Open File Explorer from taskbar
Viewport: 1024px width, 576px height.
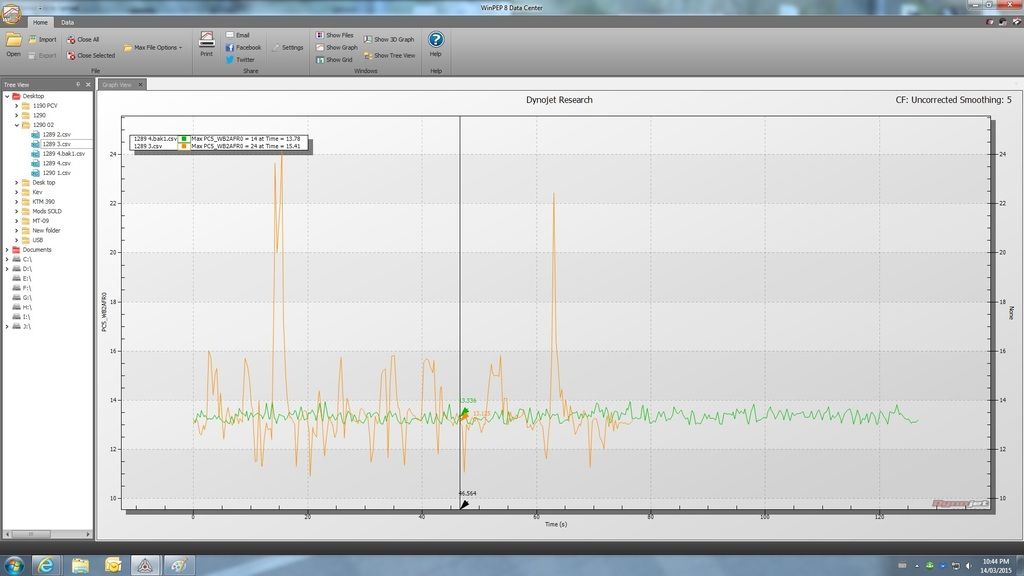tap(80, 566)
